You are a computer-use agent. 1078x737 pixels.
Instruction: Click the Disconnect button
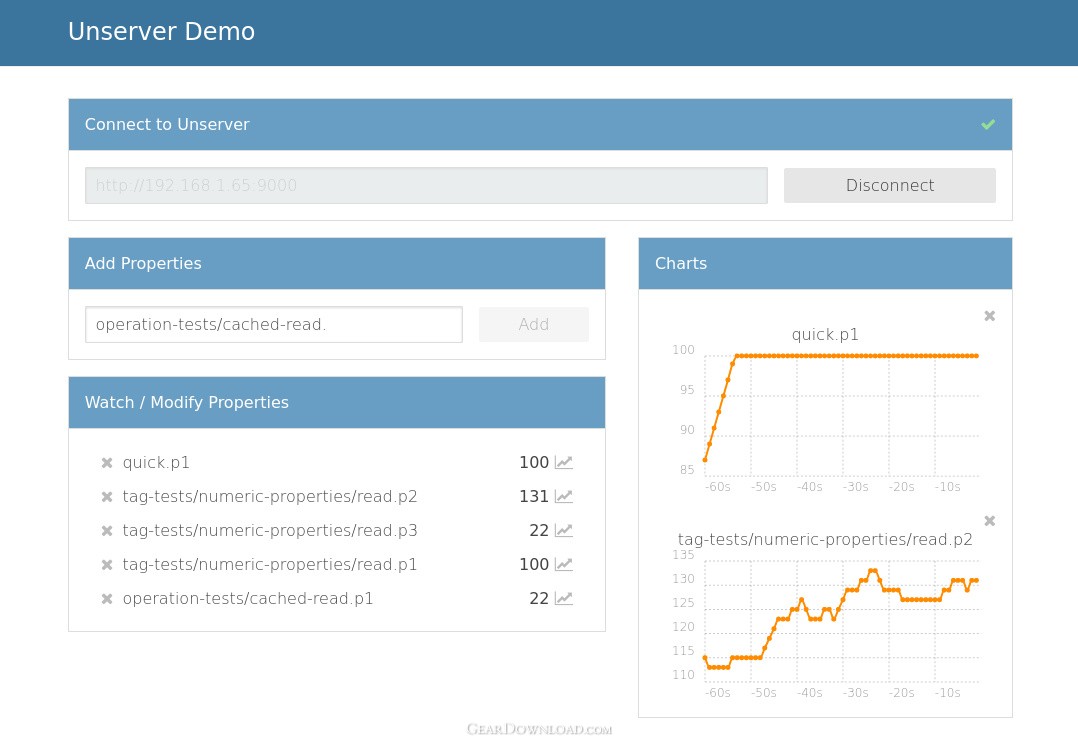click(890, 185)
